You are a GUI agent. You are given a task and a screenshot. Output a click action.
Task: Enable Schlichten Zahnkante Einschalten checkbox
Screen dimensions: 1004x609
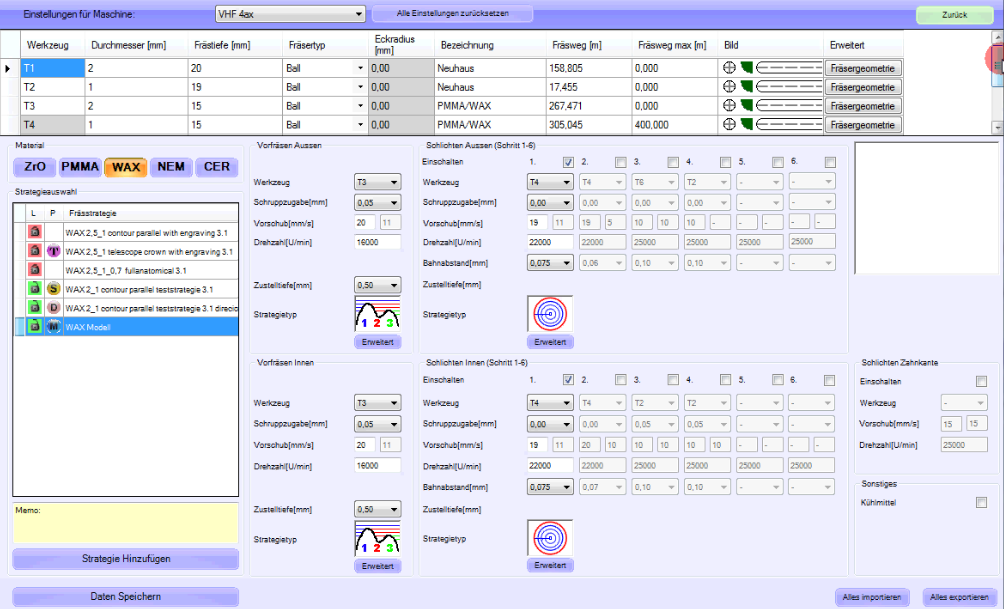pyautogui.click(x=980, y=381)
